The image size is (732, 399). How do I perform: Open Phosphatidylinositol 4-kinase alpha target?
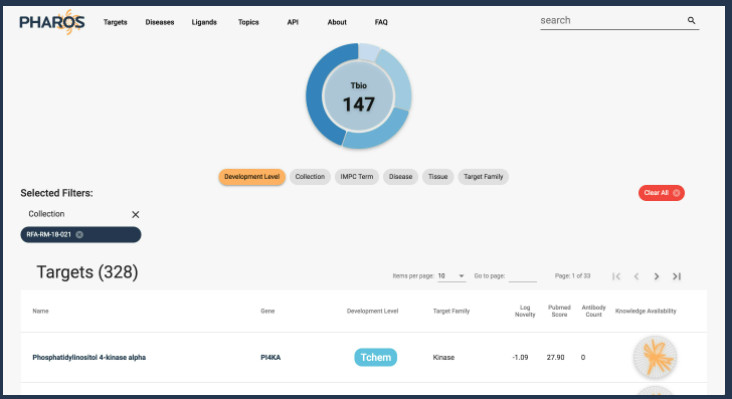point(89,357)
